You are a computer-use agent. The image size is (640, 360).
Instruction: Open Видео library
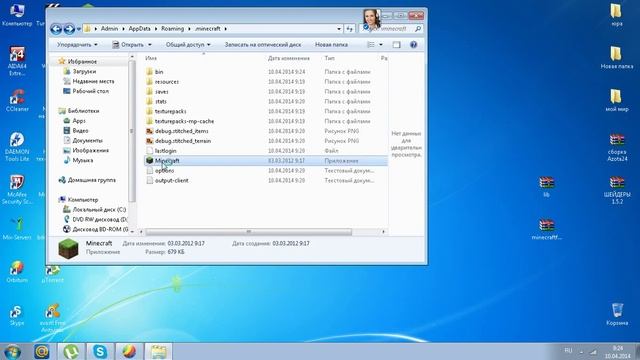pyautogui.click(x=80, y=131)
